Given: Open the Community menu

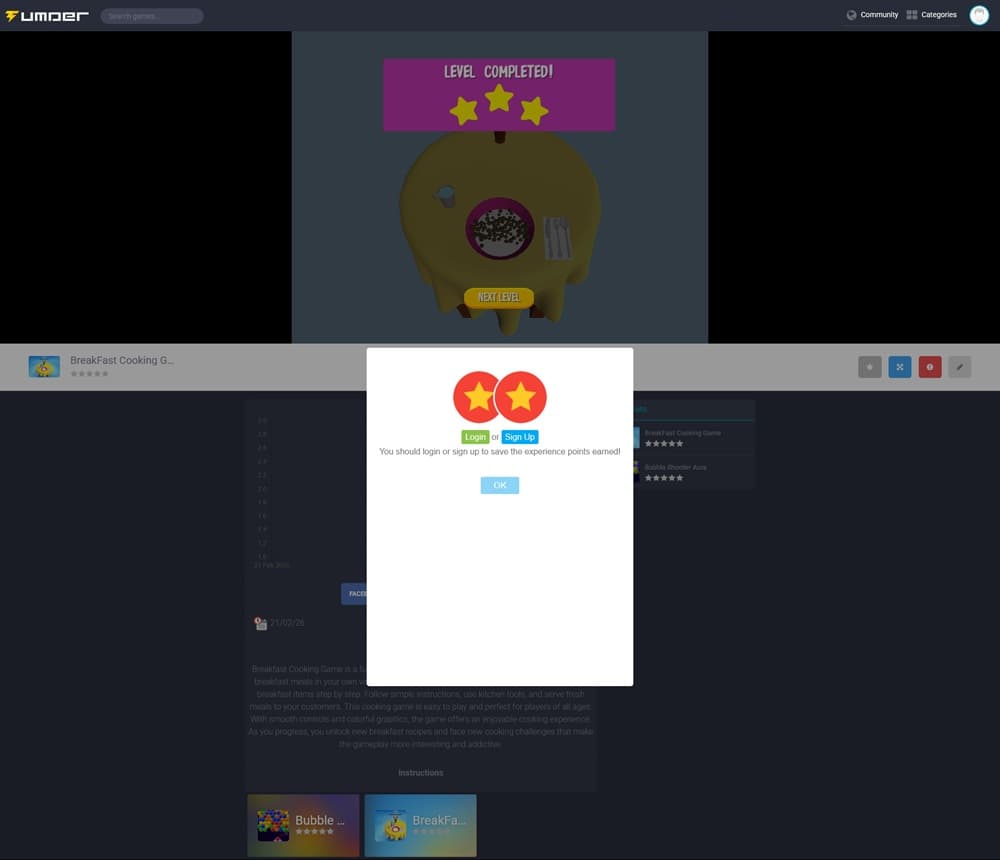Looking at the screenshot, I should click(872, 15).
